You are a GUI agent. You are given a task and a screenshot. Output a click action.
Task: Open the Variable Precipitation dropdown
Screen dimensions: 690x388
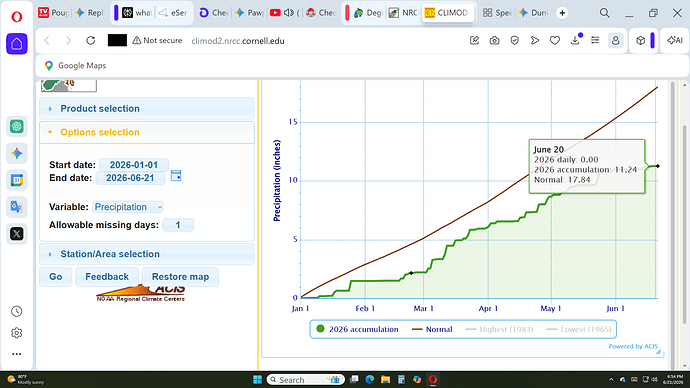128,207
